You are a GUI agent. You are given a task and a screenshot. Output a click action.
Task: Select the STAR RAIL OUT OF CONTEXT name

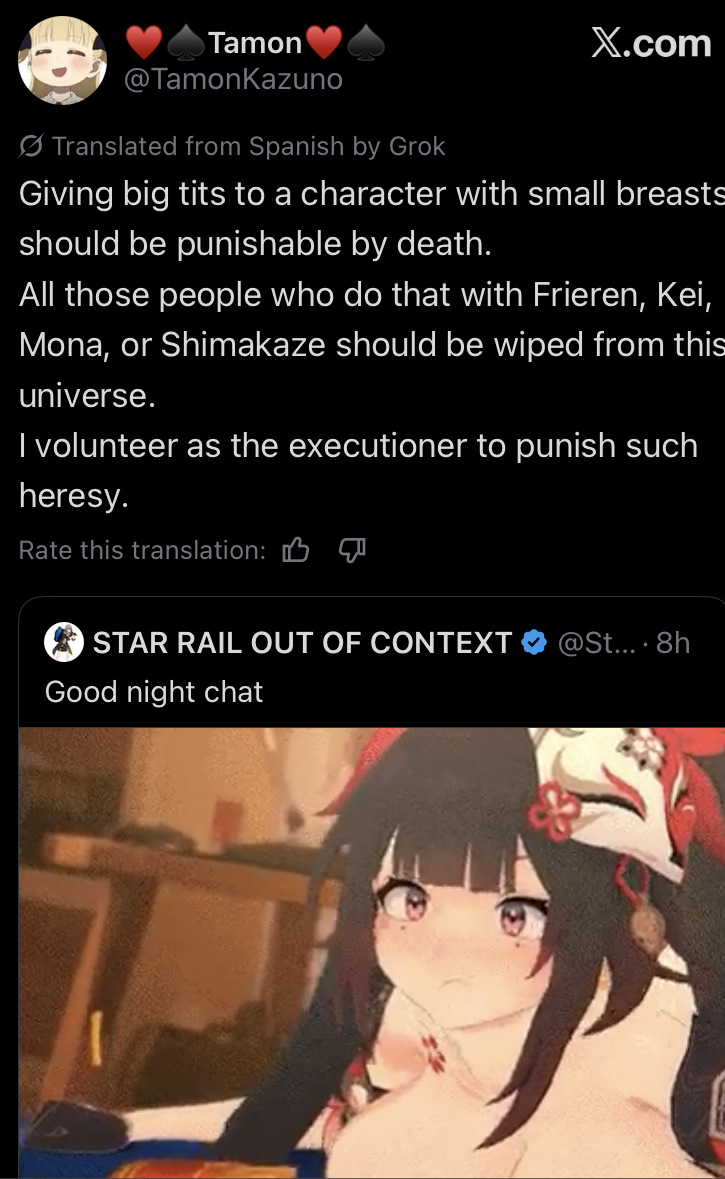pos(302,643)
